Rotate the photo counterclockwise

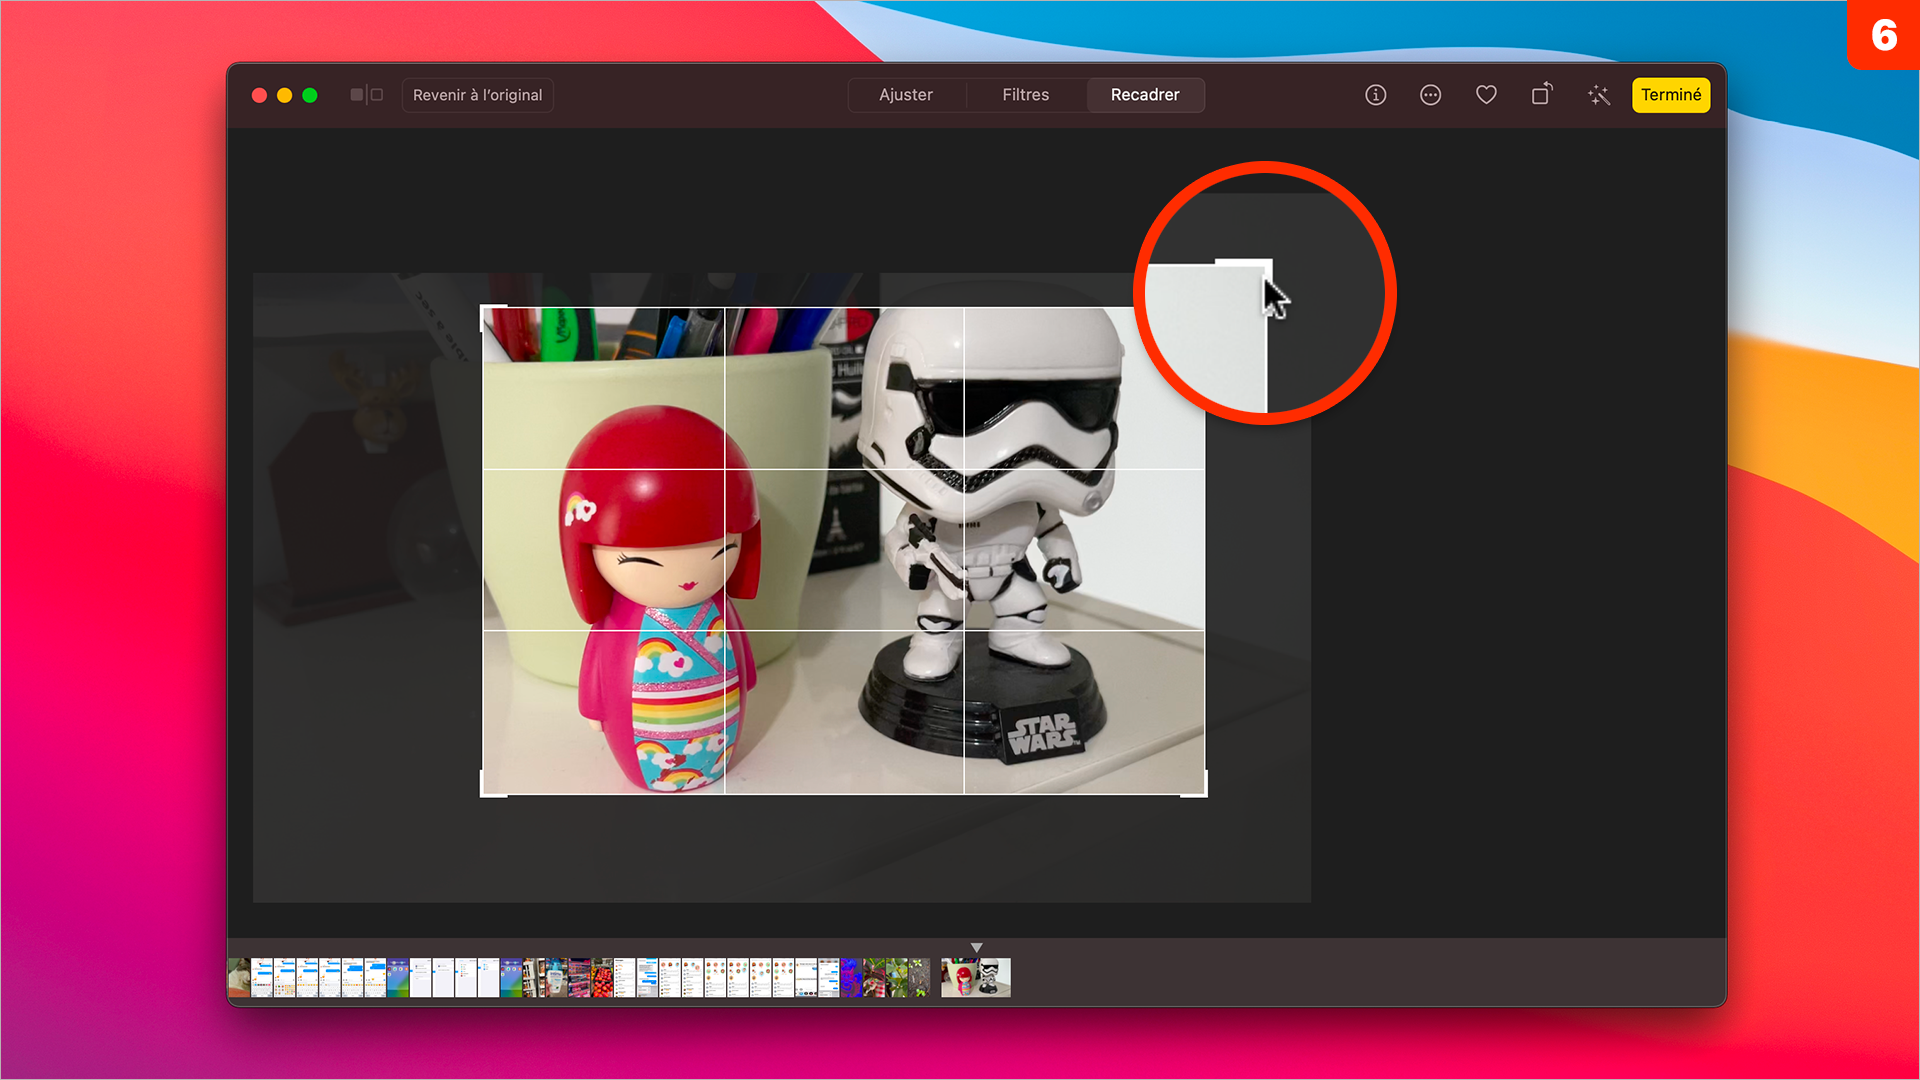pos(1541,95)
